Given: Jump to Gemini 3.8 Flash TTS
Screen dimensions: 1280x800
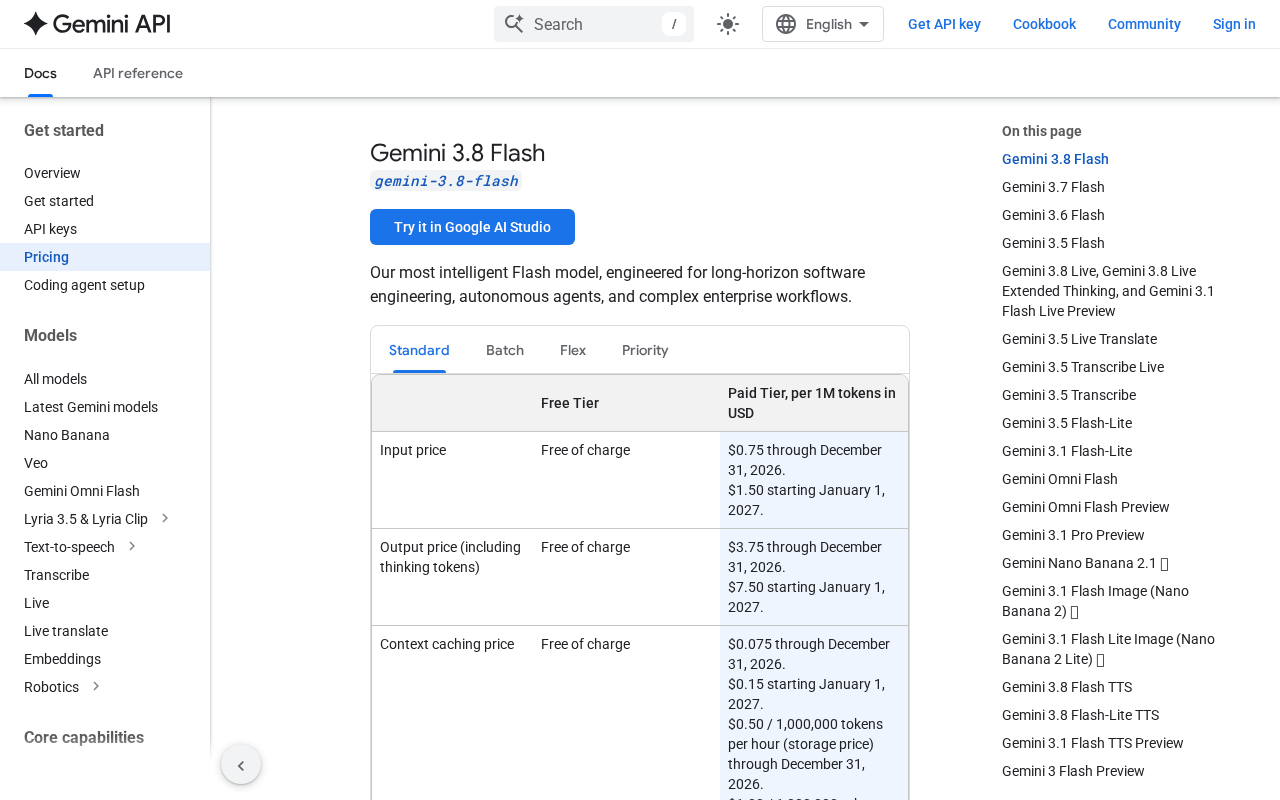Looking at the screenshot, I should point(1067,687).
